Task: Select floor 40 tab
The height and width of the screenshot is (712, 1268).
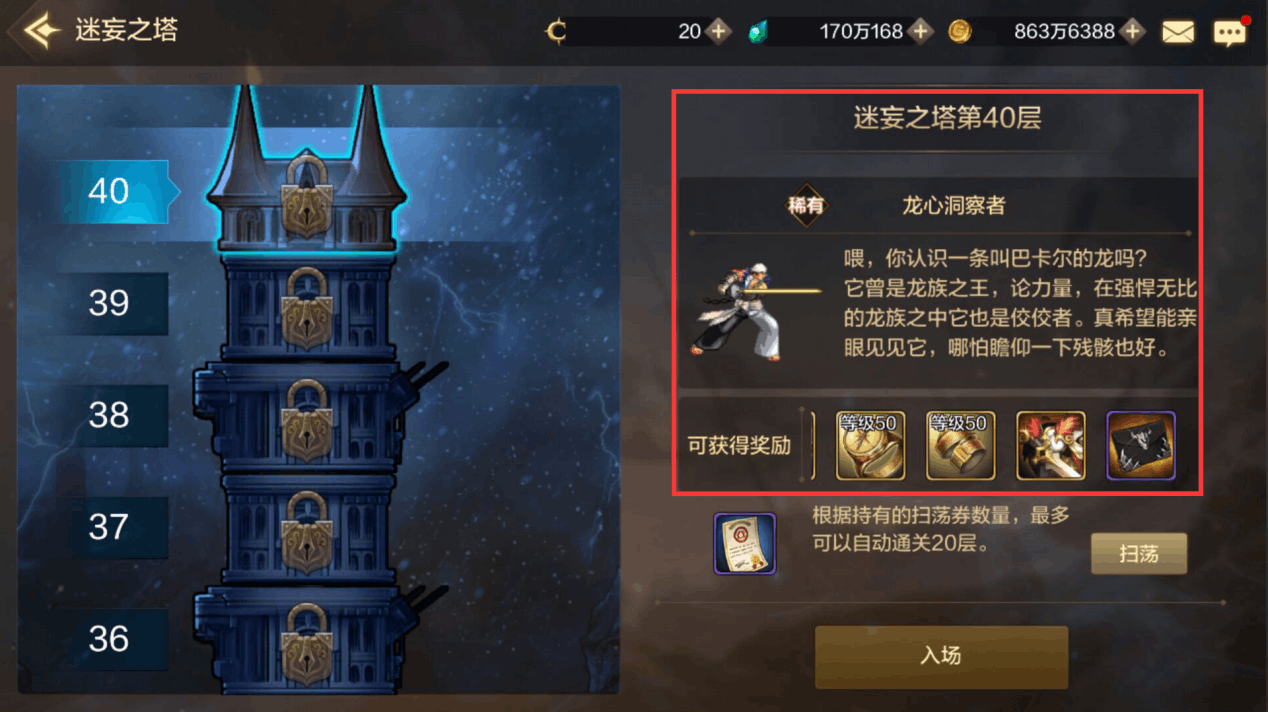Action: (113, 191)
